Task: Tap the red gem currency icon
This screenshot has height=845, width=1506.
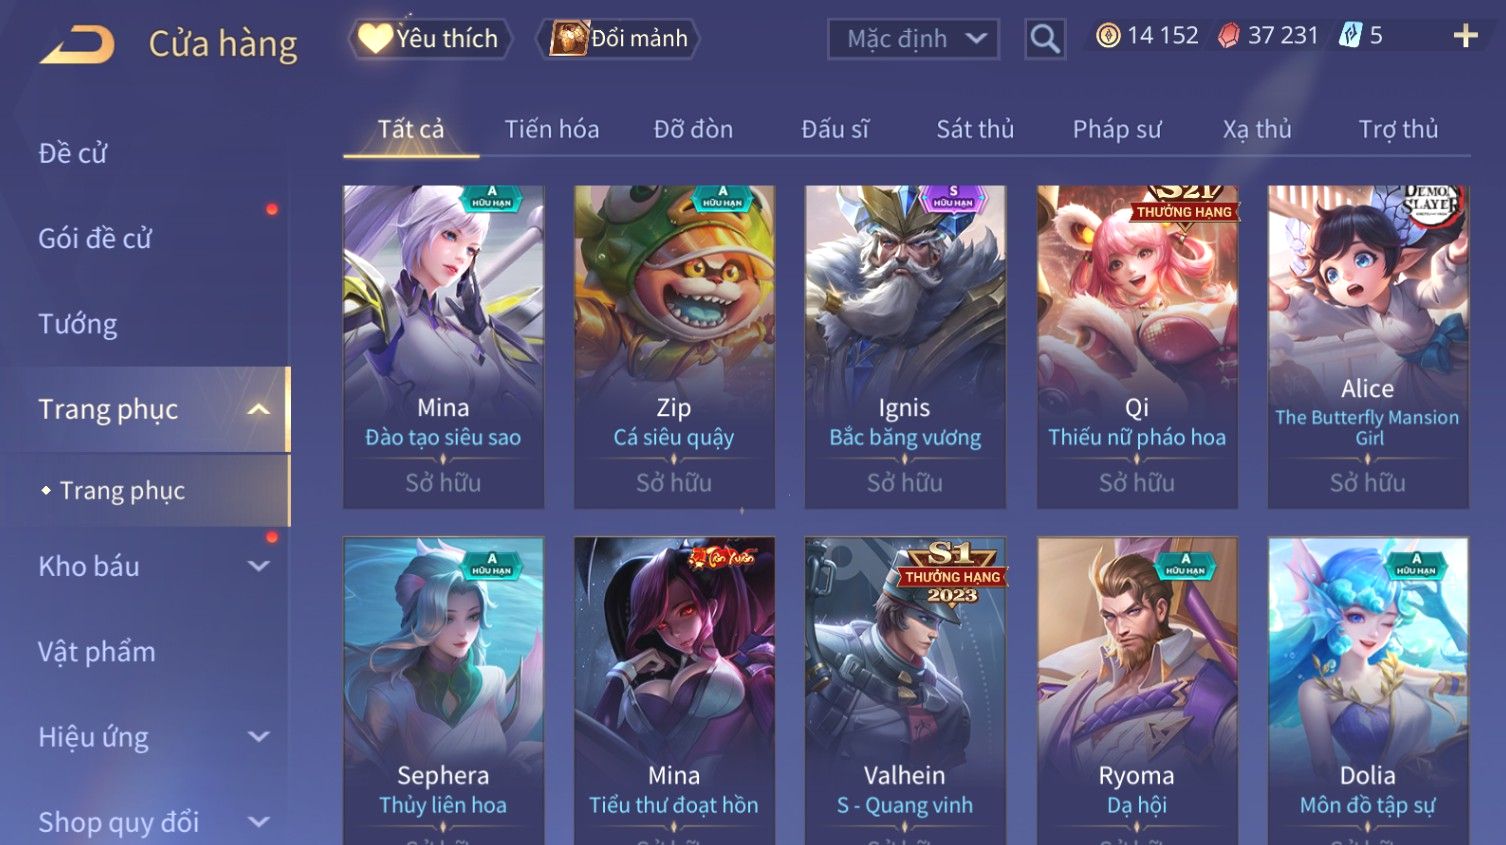Action: coord(1228,36)
